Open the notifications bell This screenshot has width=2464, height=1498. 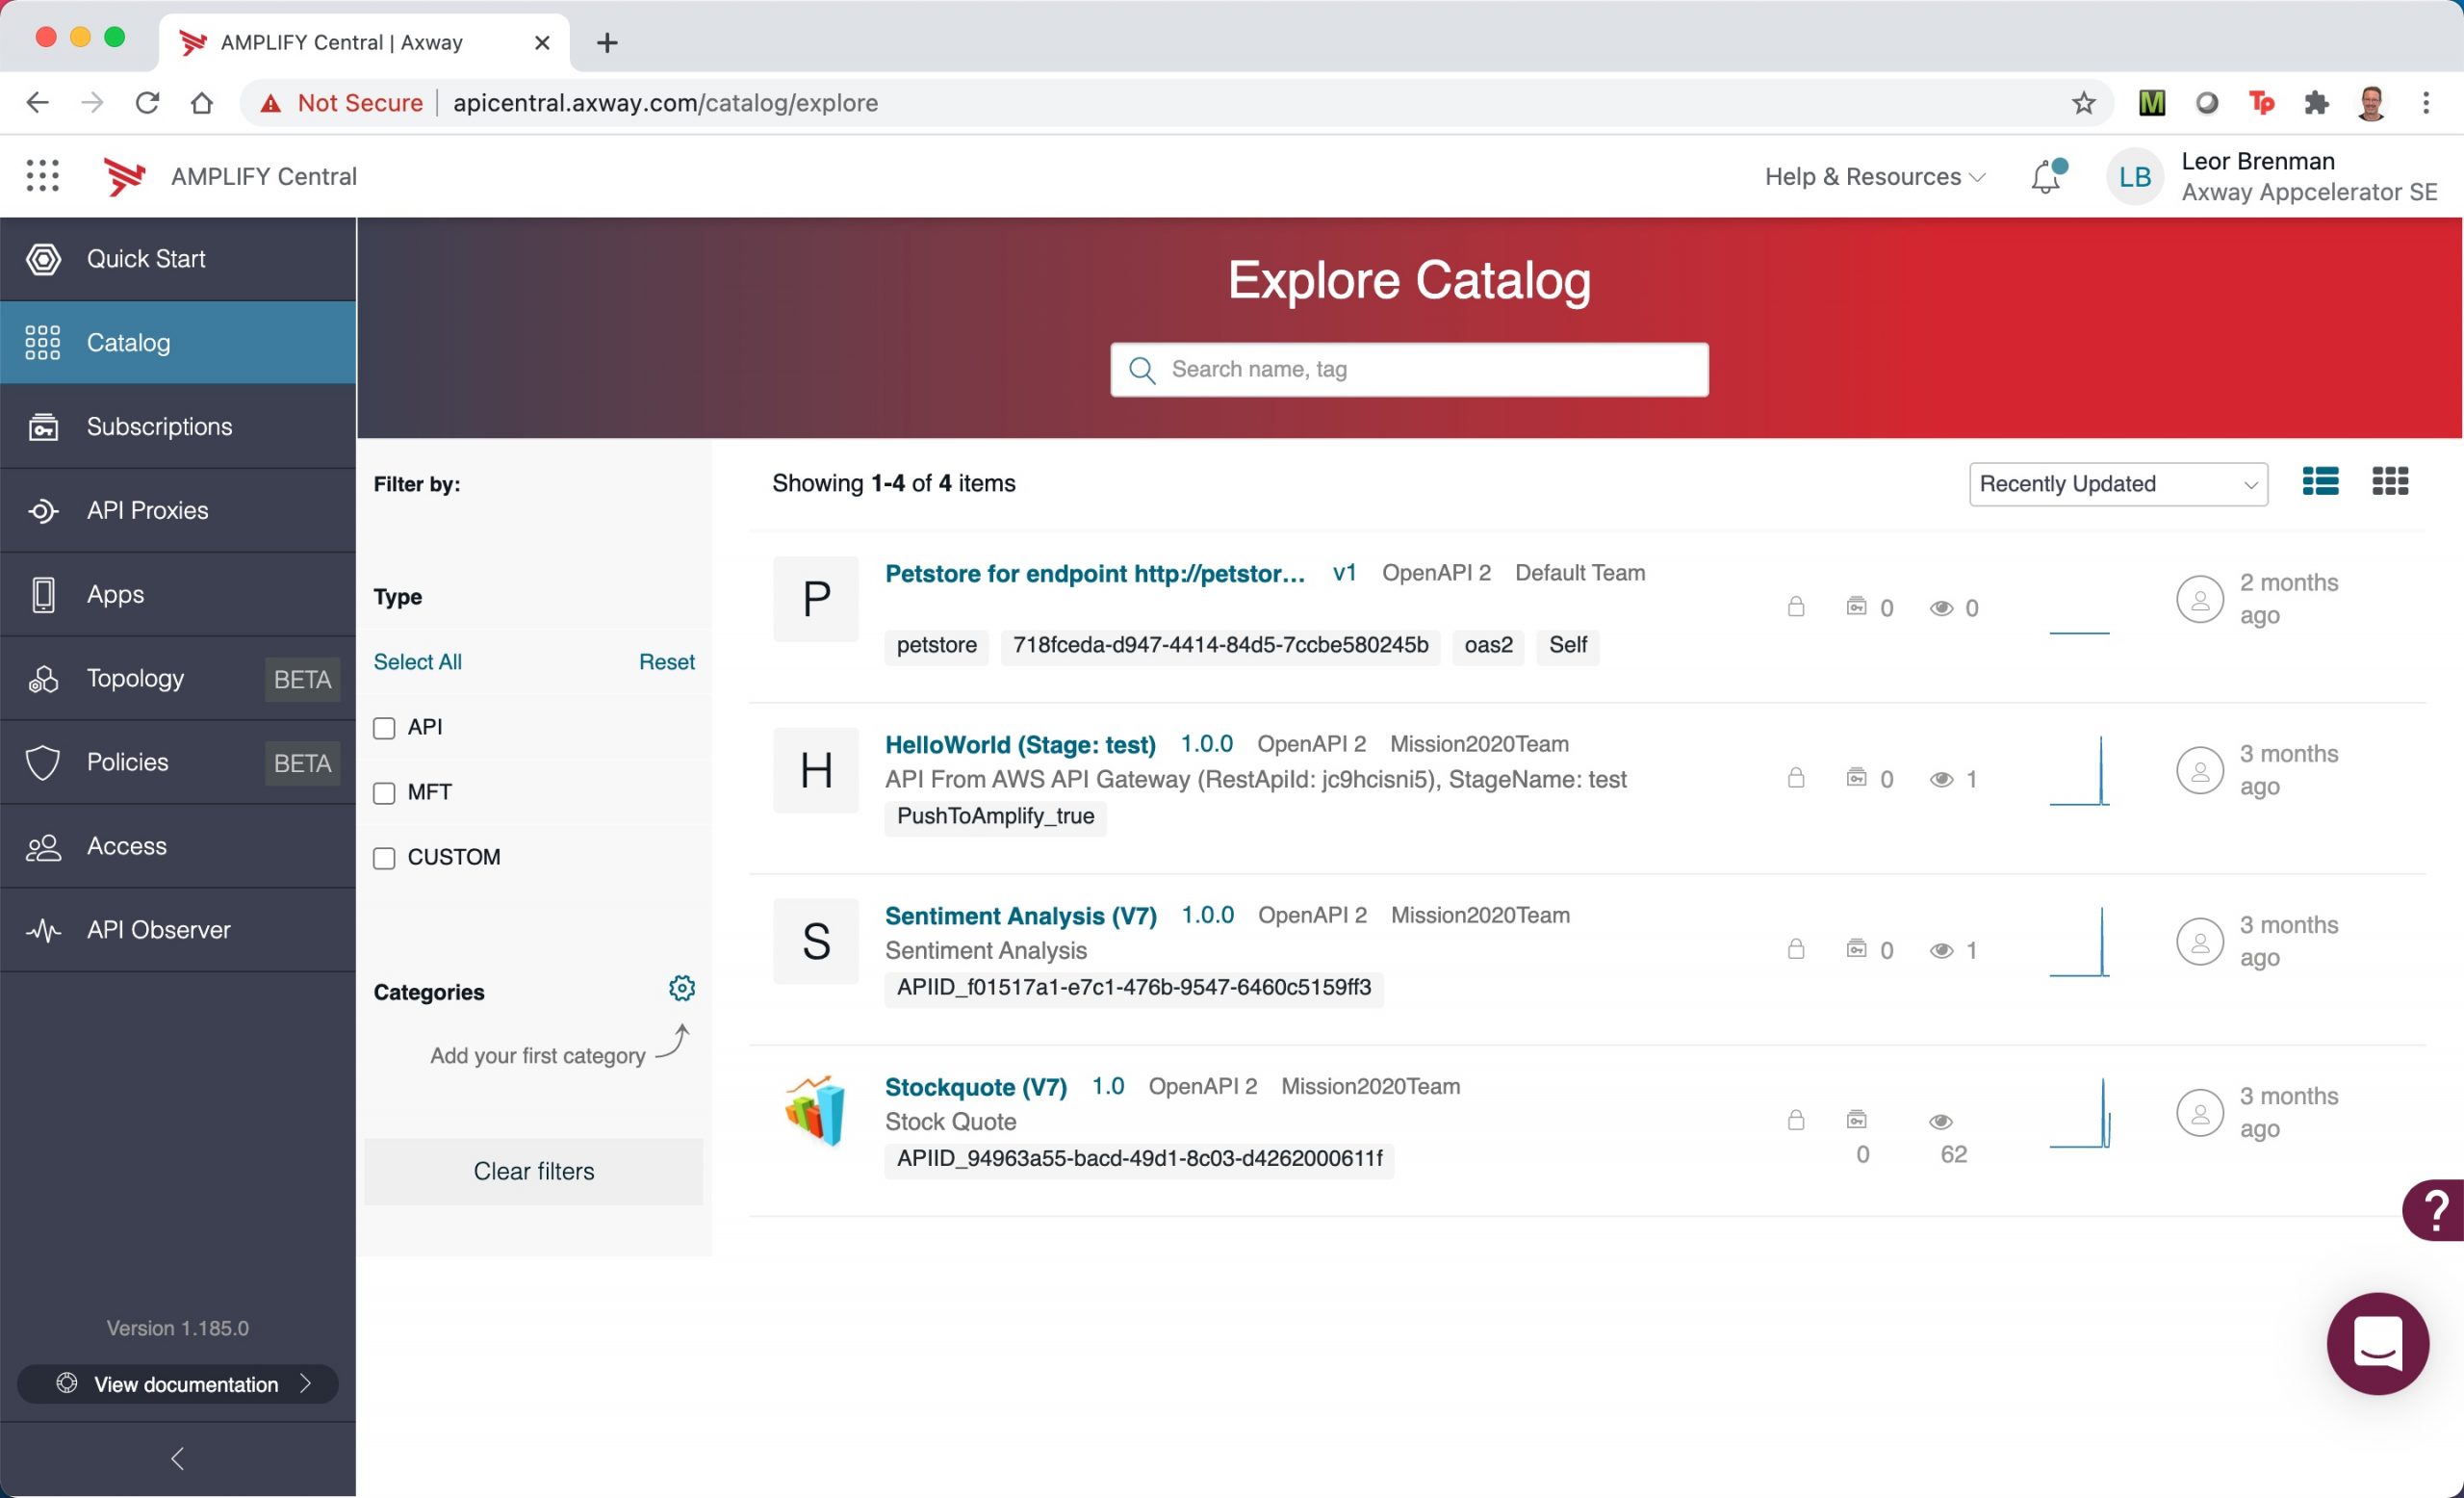point(2047,176)
